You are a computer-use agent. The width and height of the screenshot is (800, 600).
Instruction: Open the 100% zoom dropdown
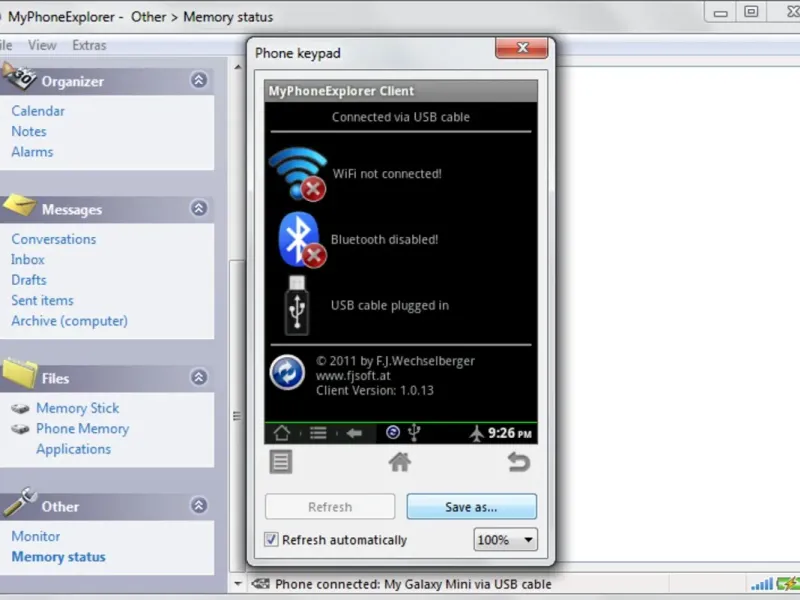pyautogui.click(x=506, y=539)
